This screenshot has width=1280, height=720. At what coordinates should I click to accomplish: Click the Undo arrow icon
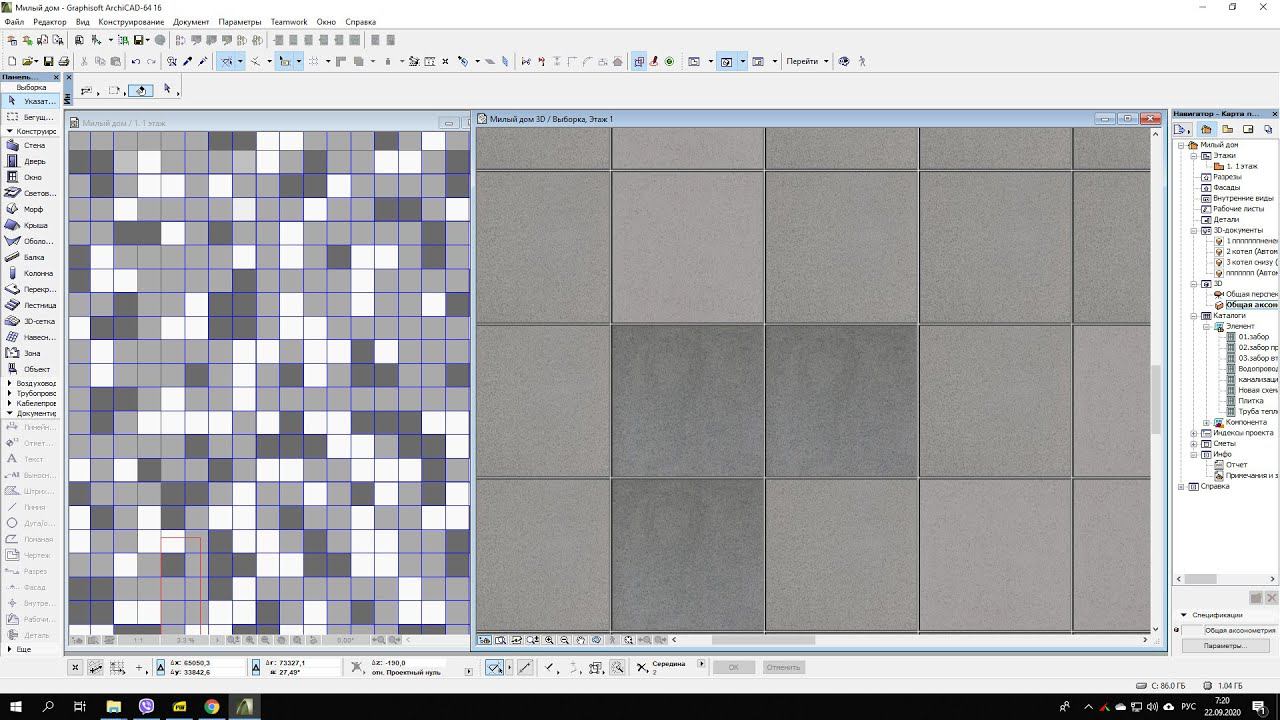pyautogui.click(x=136, y=62)
